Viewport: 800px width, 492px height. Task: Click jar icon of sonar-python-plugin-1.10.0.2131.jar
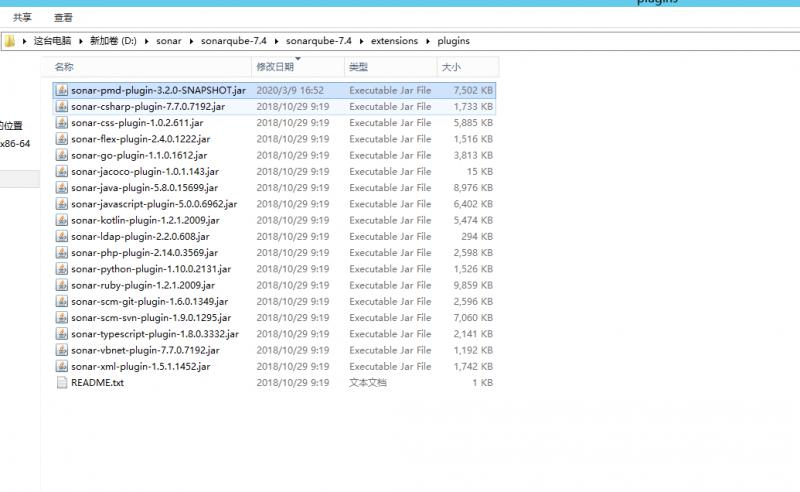point(62,269)
